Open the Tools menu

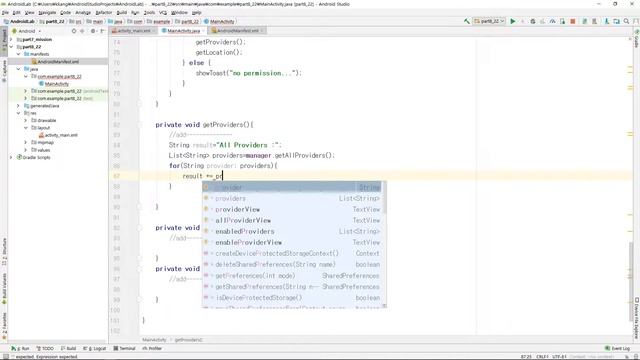(x=149, y=13)
